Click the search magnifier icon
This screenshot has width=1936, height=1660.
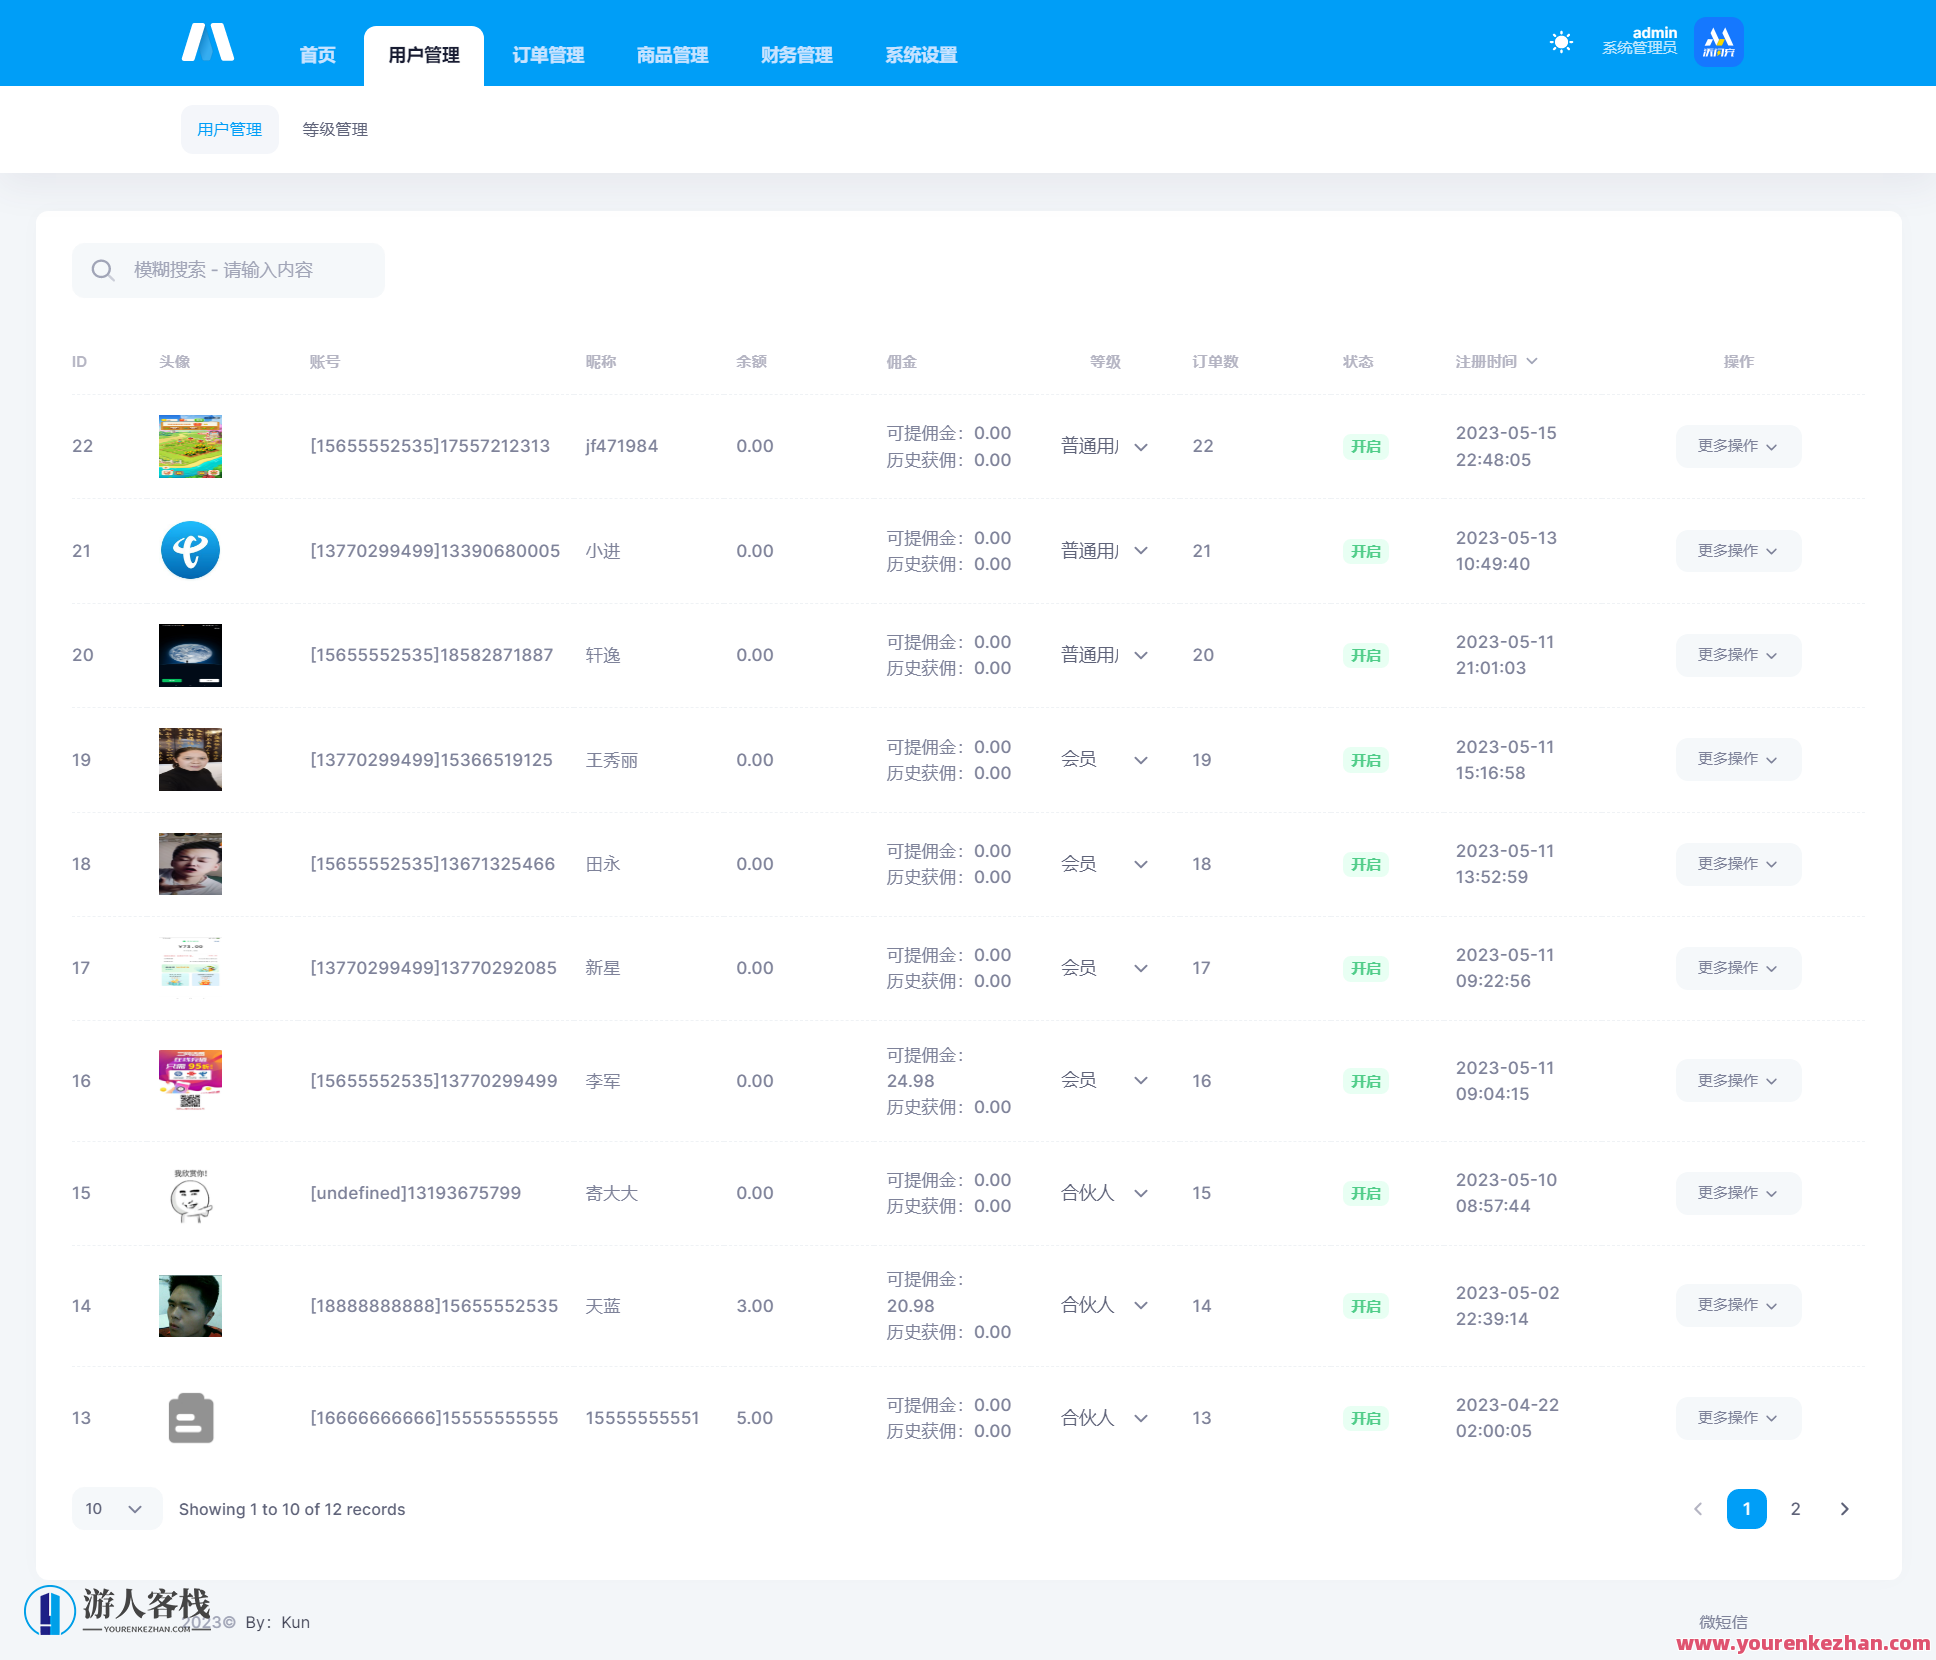(102, 270)
